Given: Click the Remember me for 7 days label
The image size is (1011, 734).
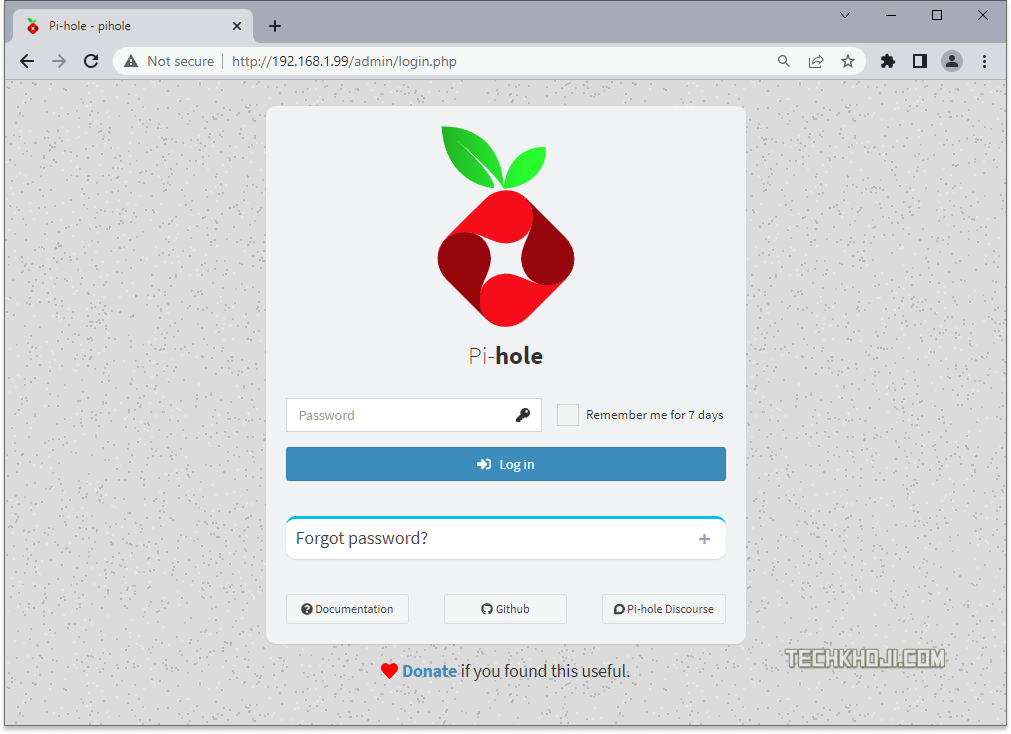Looking at the screenshot, I should tap(654, 415).
